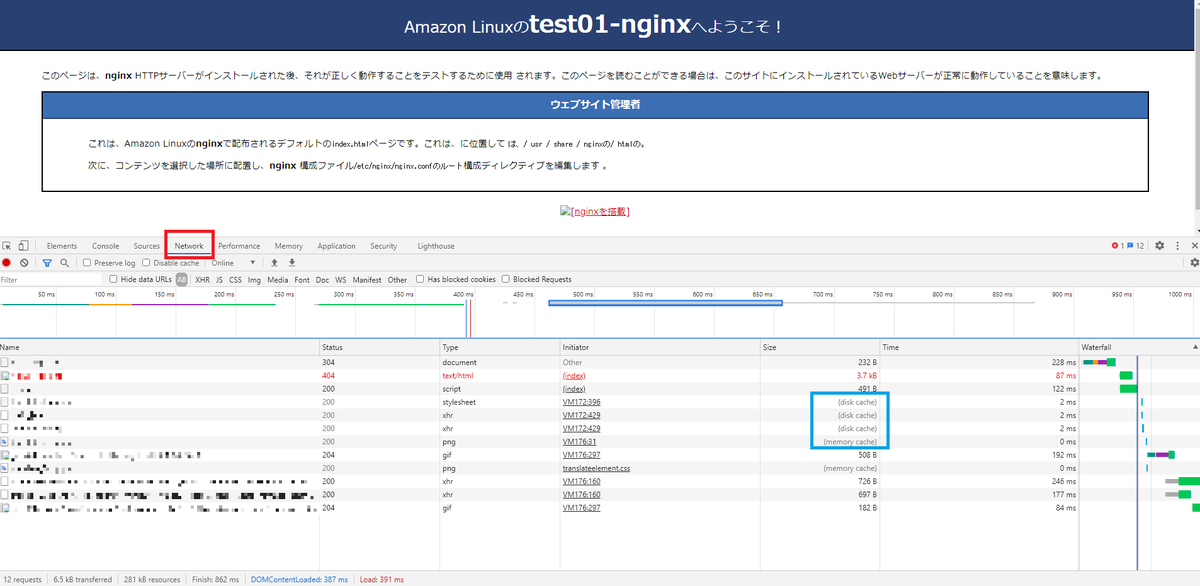The width and height of the screenshot is (1200, 586).
Task: Enable Preserve log checkbox
Action: pyautogui.click(x=87, y=263)
